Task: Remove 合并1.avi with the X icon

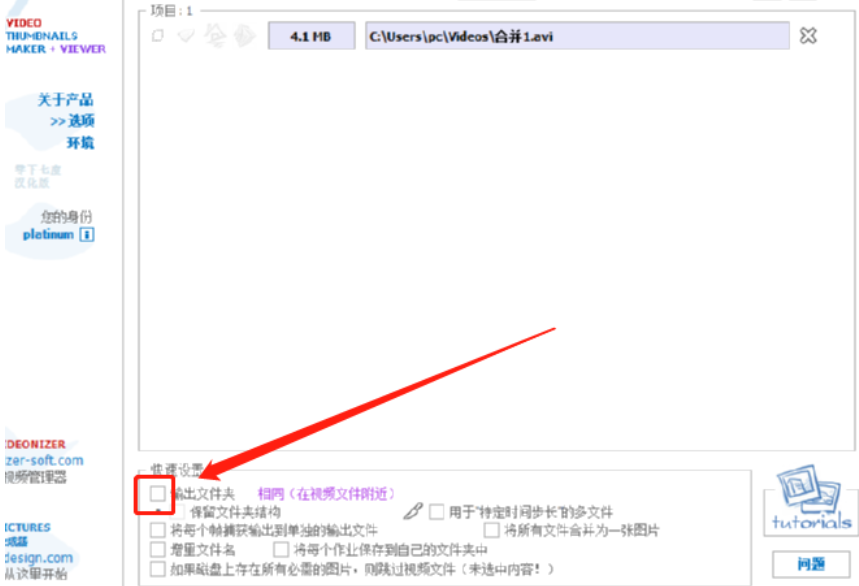Action: pos(808,36)
